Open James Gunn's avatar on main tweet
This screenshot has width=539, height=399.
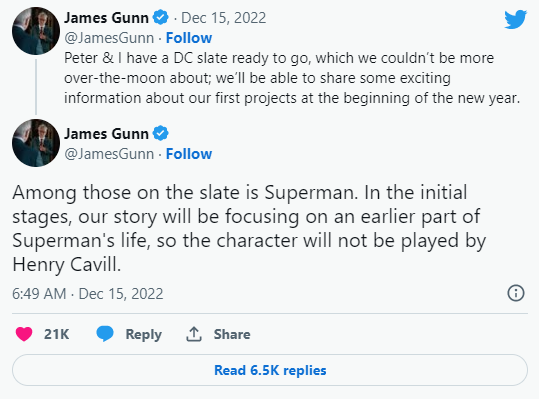pos(36,143)
